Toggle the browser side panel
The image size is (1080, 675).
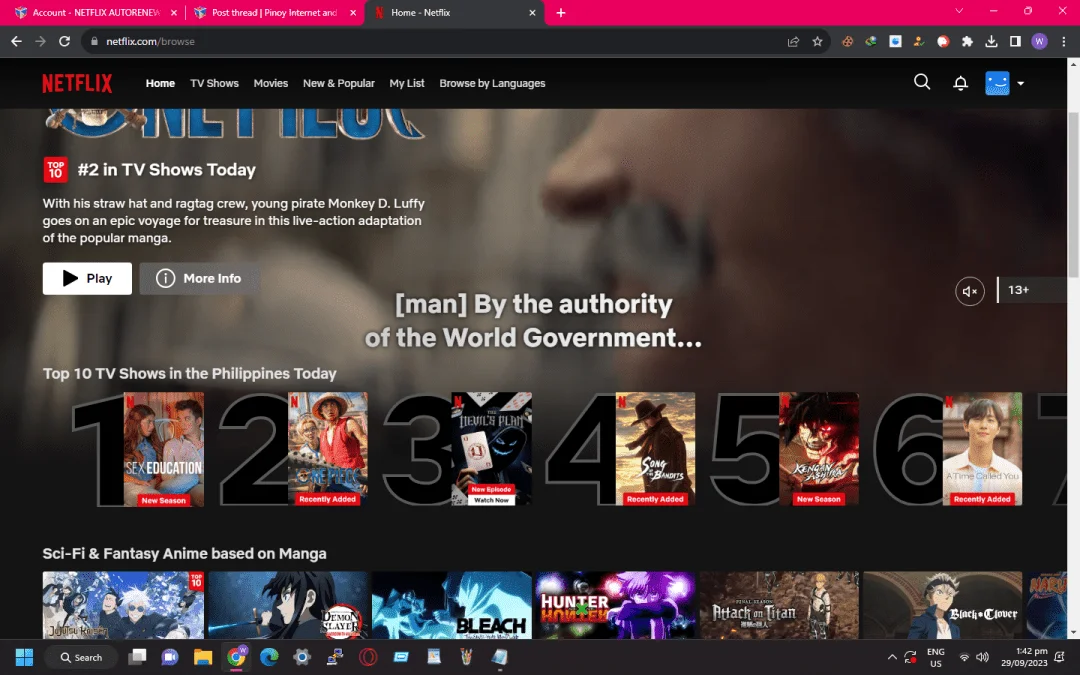[1015, 41]
